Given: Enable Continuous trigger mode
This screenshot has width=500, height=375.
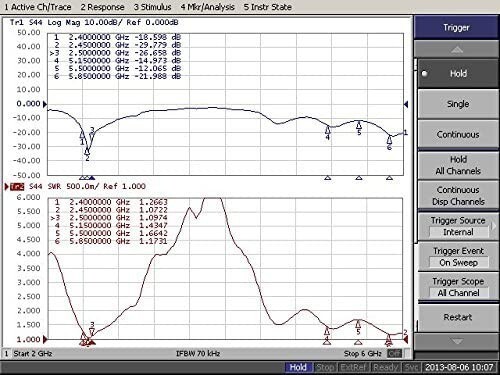Looking at the screenshot, I should coord(458,135).
